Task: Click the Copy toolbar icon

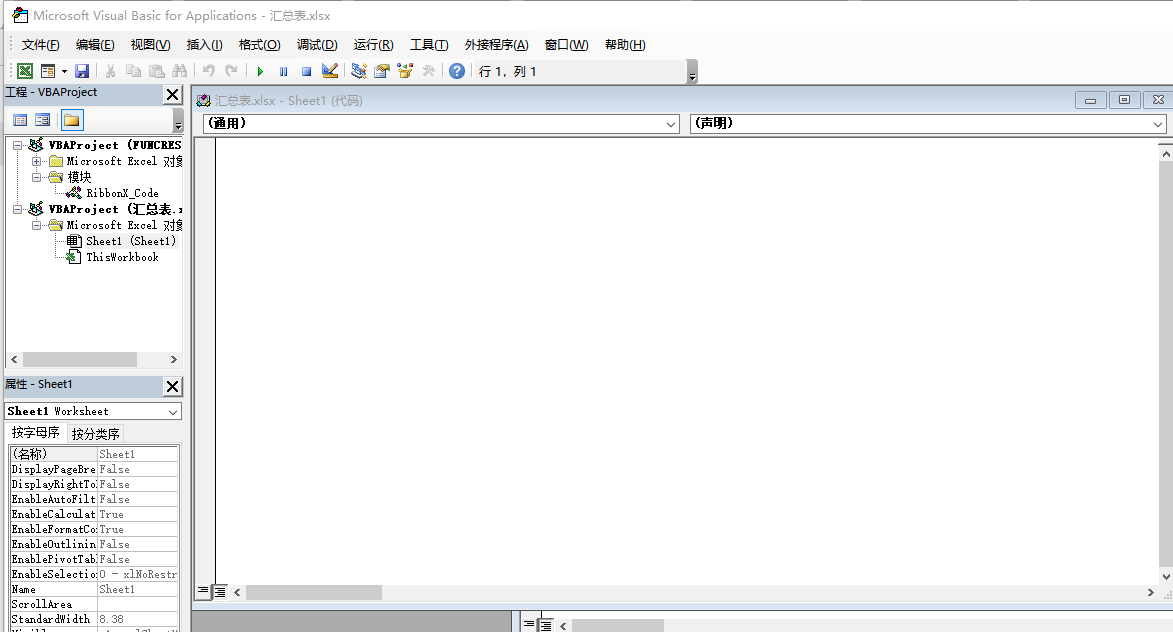Action: pos(133,71)
